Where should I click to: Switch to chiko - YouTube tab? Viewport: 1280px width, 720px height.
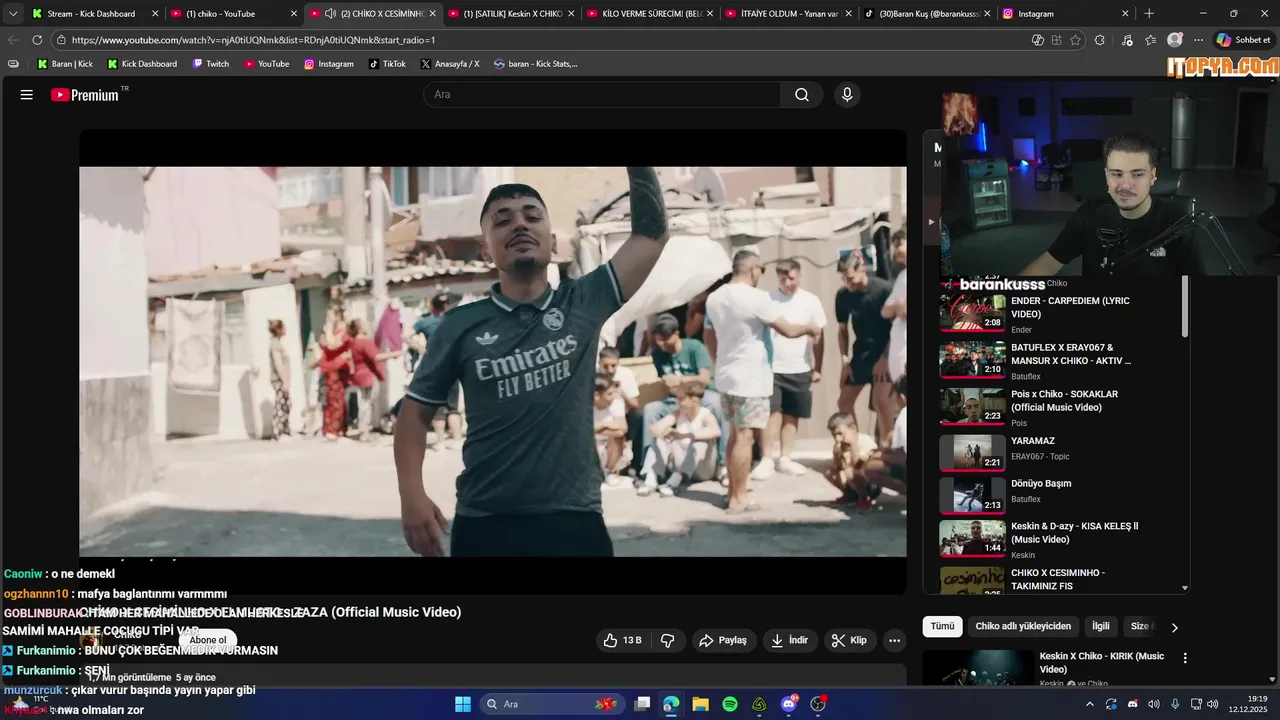pyautogui.click(x=234, y=14)
